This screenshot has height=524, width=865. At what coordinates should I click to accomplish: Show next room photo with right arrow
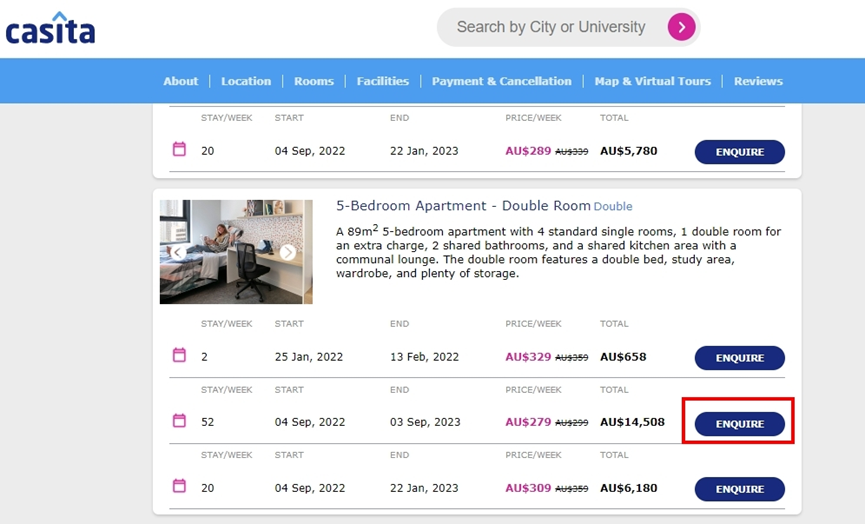coord(288,253)
